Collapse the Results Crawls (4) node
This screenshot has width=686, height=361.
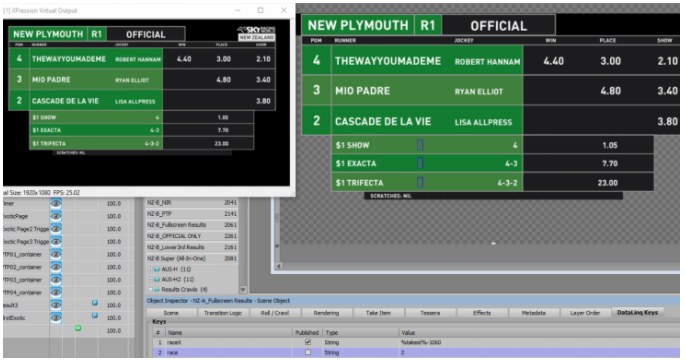[150, 290]
